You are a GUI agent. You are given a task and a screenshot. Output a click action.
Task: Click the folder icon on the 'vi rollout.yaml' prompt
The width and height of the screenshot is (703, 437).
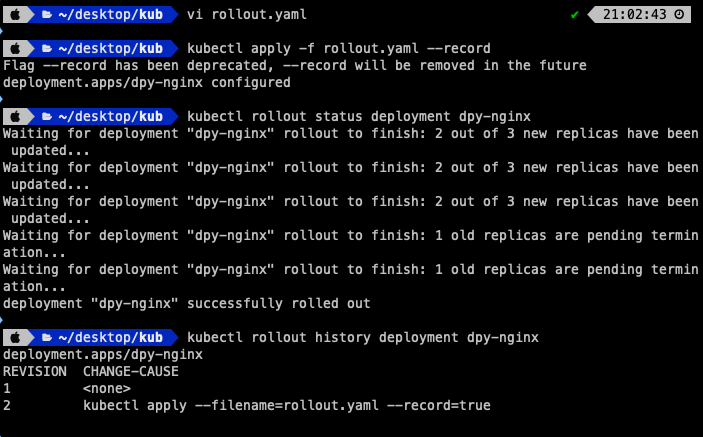(x=47, y=15)
